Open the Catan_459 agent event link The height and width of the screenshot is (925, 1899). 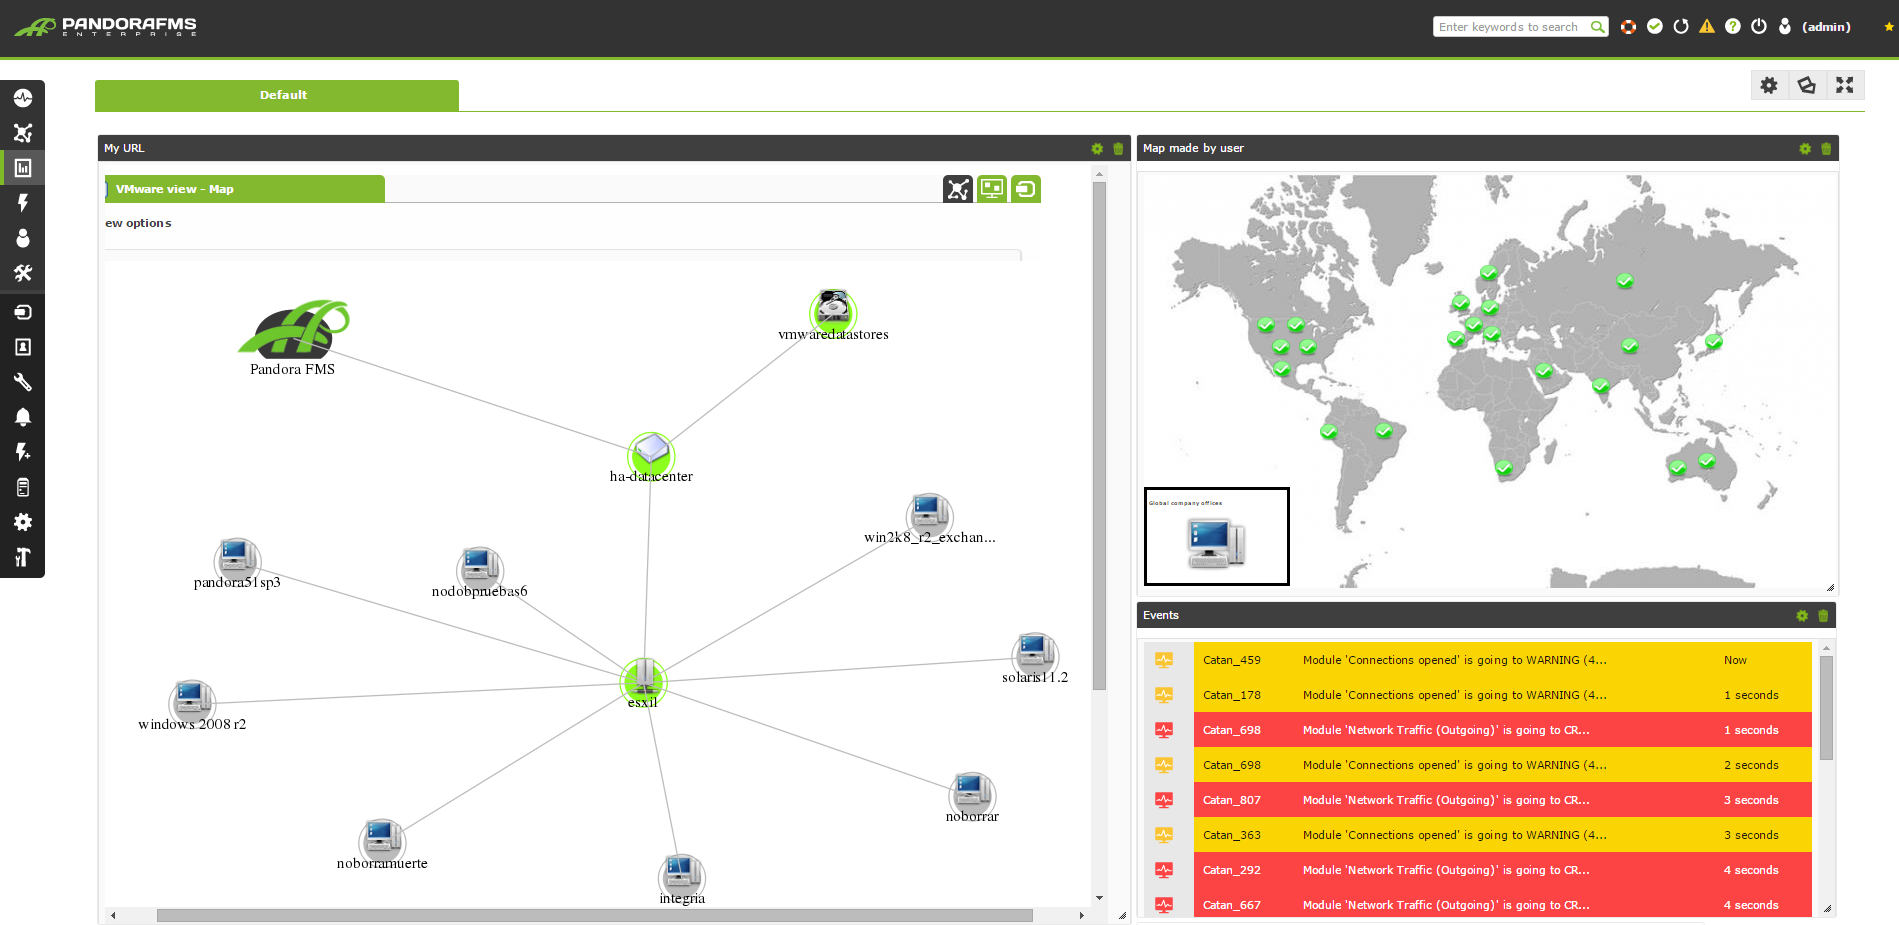[x=1231, y=660]
